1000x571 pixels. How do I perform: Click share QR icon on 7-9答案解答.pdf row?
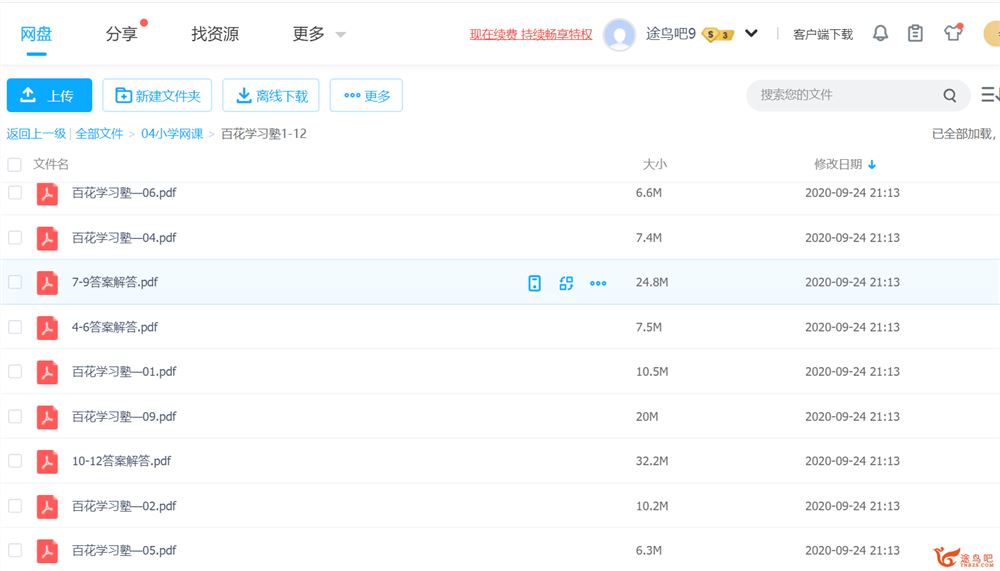point(566,283)
